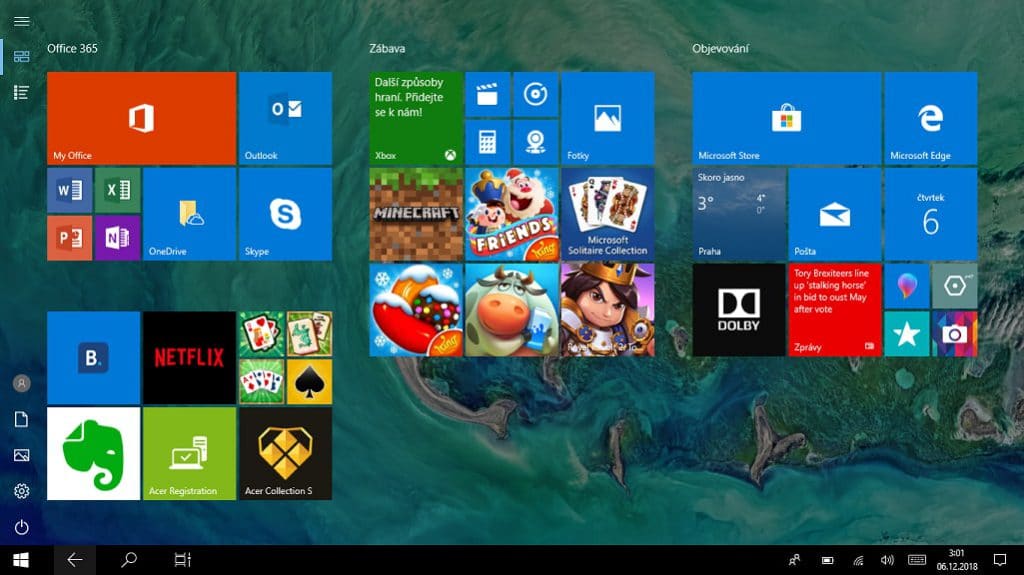Open the Praha weather tile
Viewport: 1024px width, 575px height.
tap(739, 214)
